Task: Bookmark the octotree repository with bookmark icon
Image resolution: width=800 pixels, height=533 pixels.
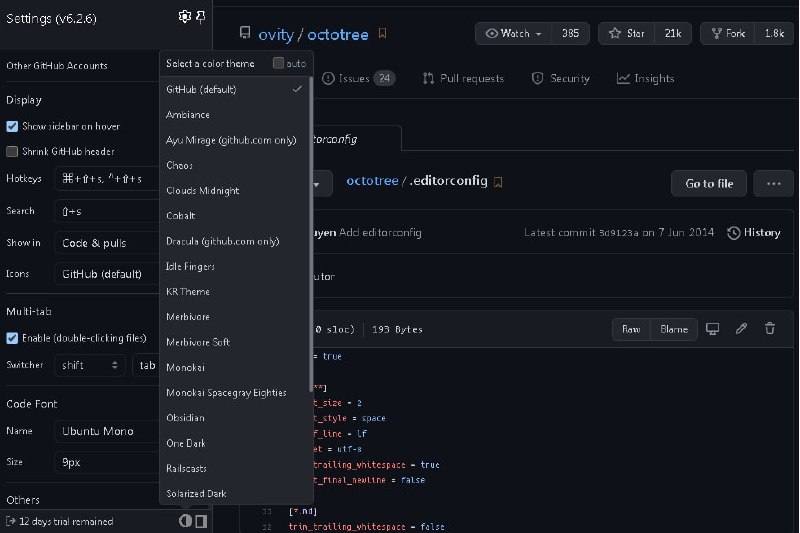Action: (x=382, y=34)
